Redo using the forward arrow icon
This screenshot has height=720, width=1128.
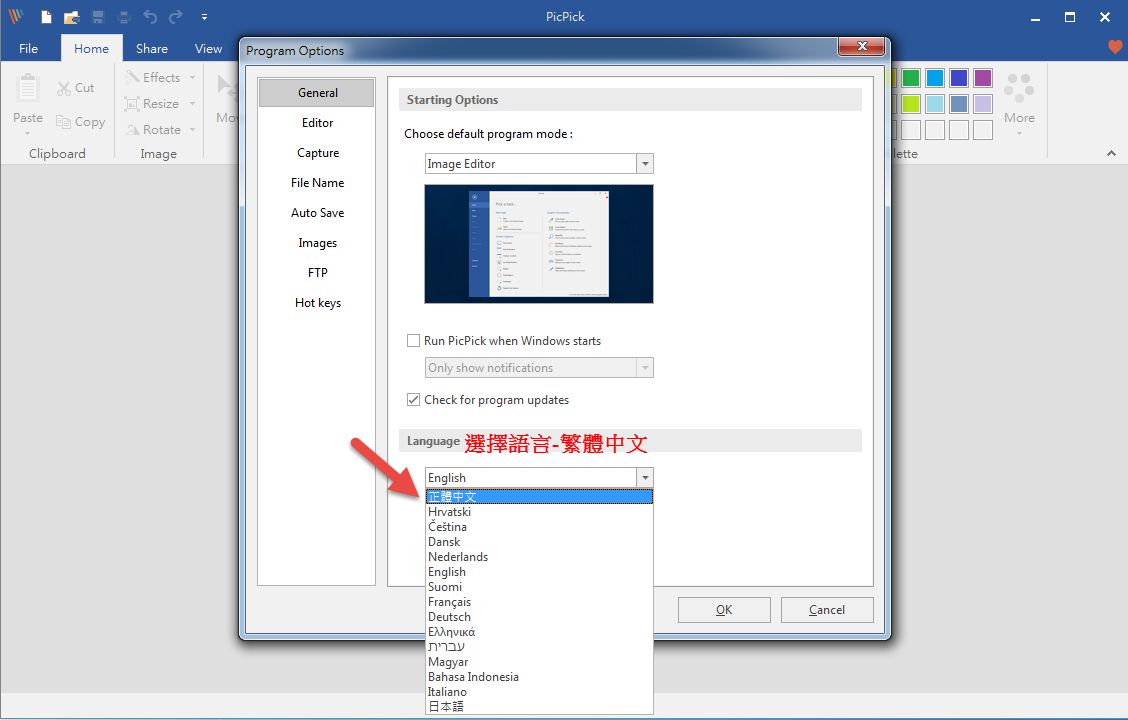click(x=176, y=17)
